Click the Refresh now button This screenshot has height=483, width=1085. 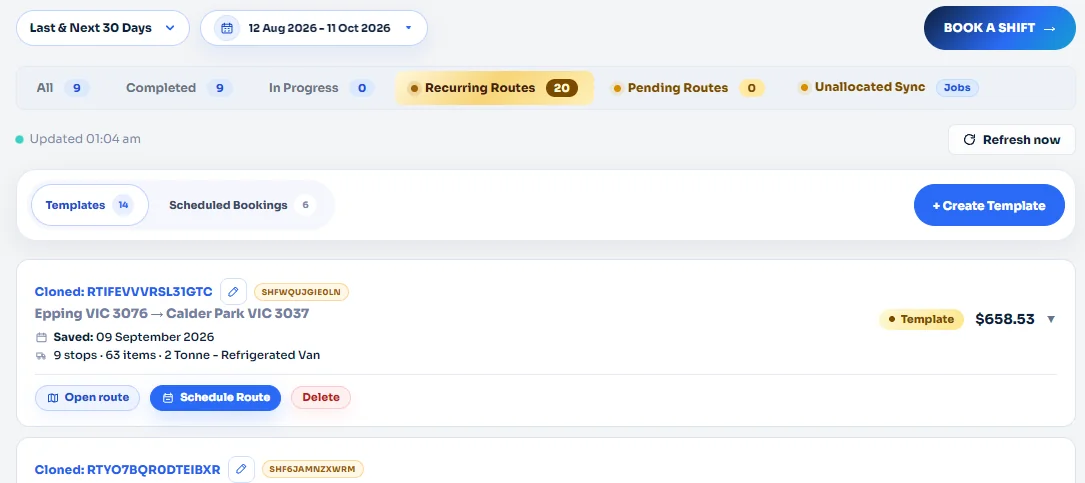tap(1012, 140)
